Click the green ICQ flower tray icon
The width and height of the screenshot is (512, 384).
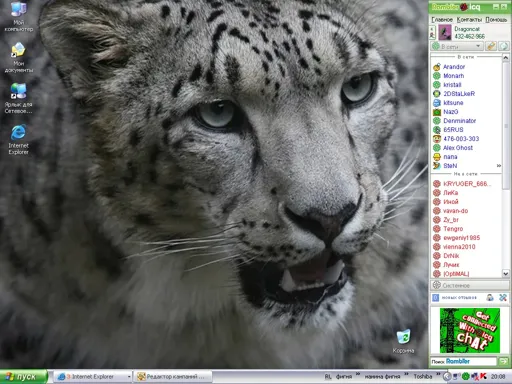point(466,377)
